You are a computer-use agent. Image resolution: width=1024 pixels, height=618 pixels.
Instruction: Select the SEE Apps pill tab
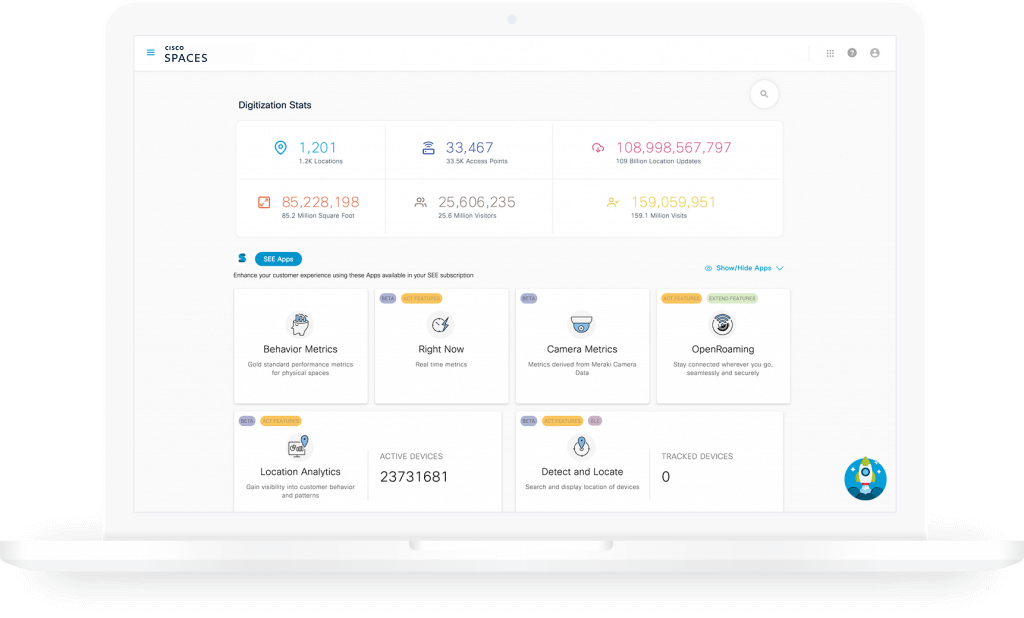(x=278, y=259)
